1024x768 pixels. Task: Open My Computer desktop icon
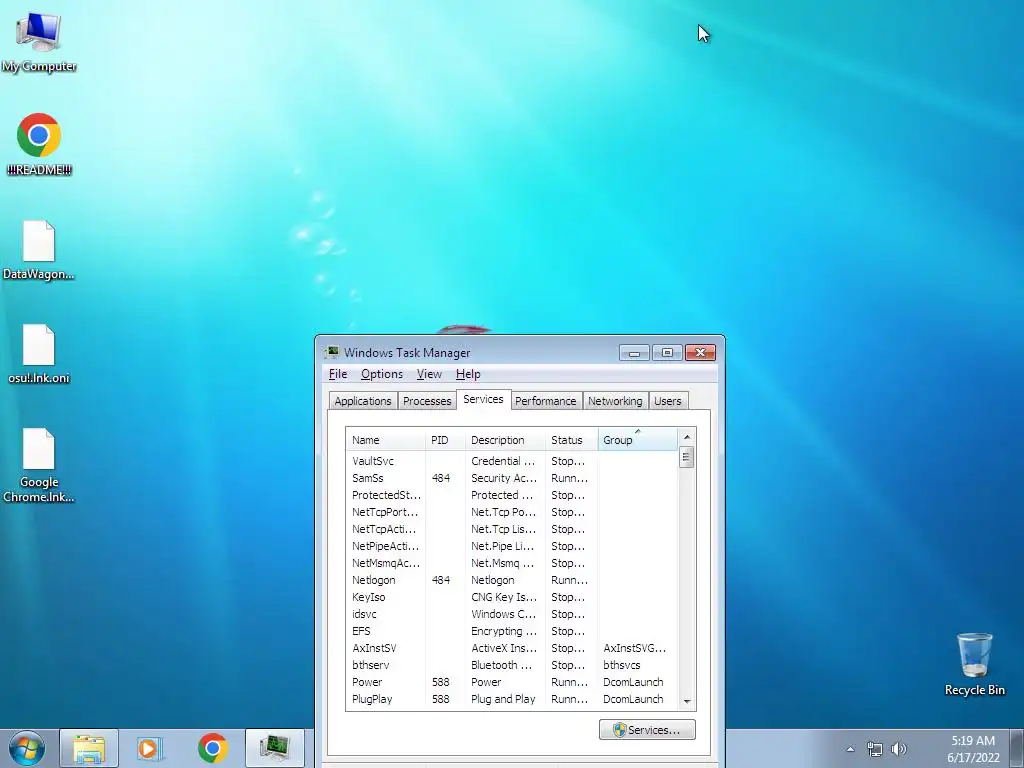coord(39,42)
